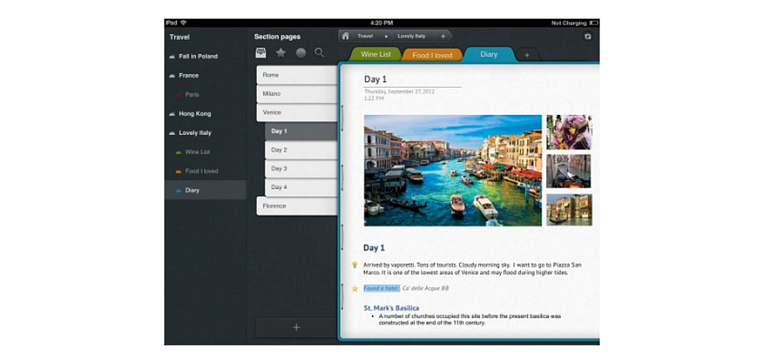Add a new section tab
The width and height of the screenshot is (764, 364).
point(527,56)
